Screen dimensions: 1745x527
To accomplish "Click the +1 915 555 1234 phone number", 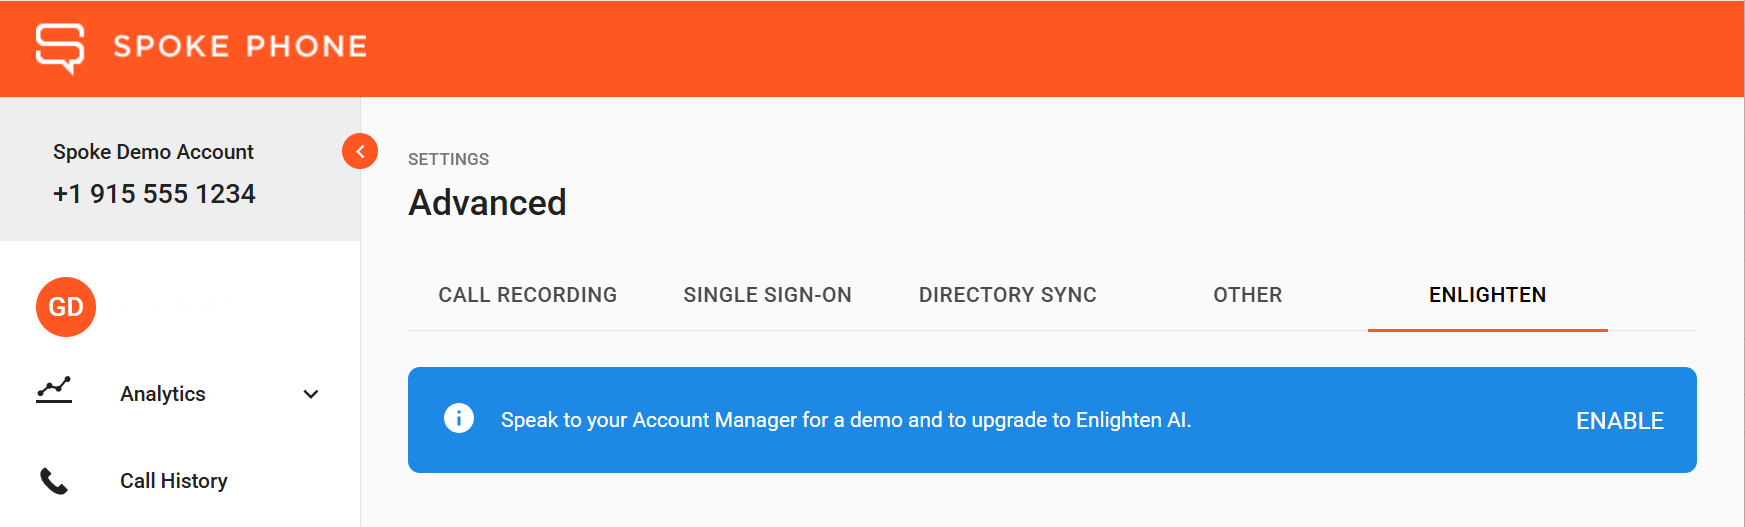I will pyautogui.click(x=154, y=194).
